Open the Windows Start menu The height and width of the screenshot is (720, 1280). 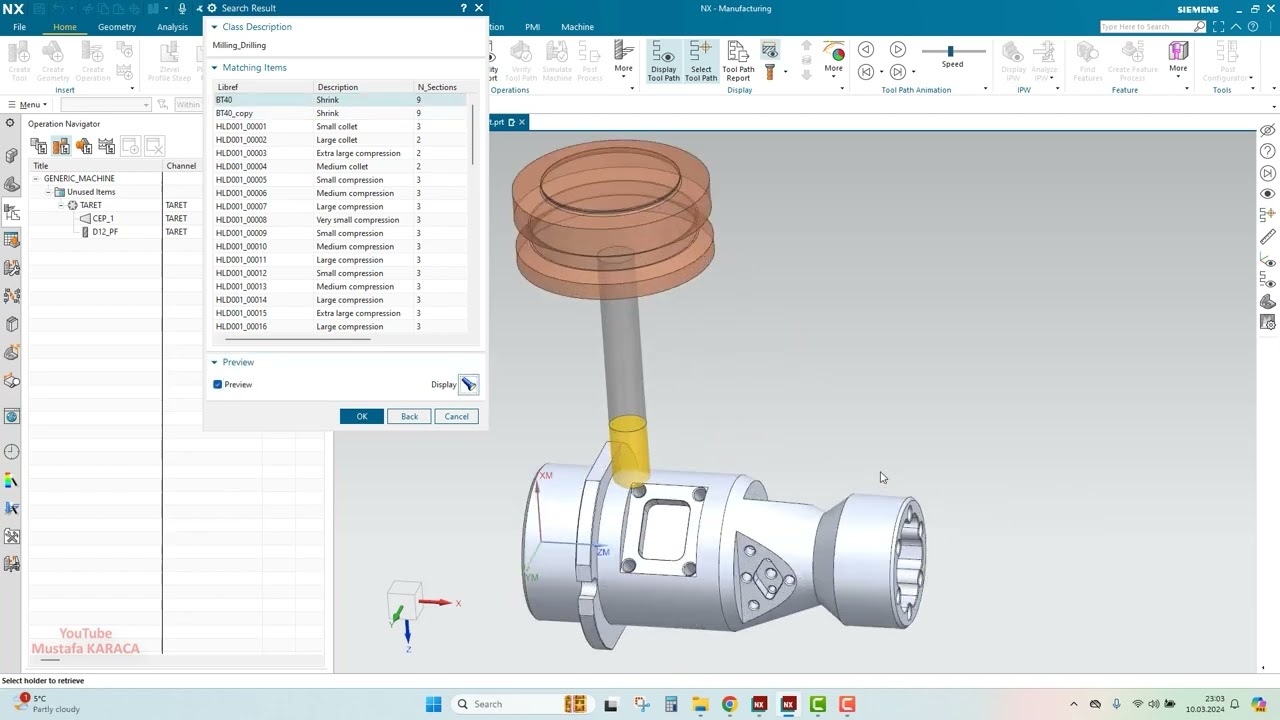[x=433, y=705]
